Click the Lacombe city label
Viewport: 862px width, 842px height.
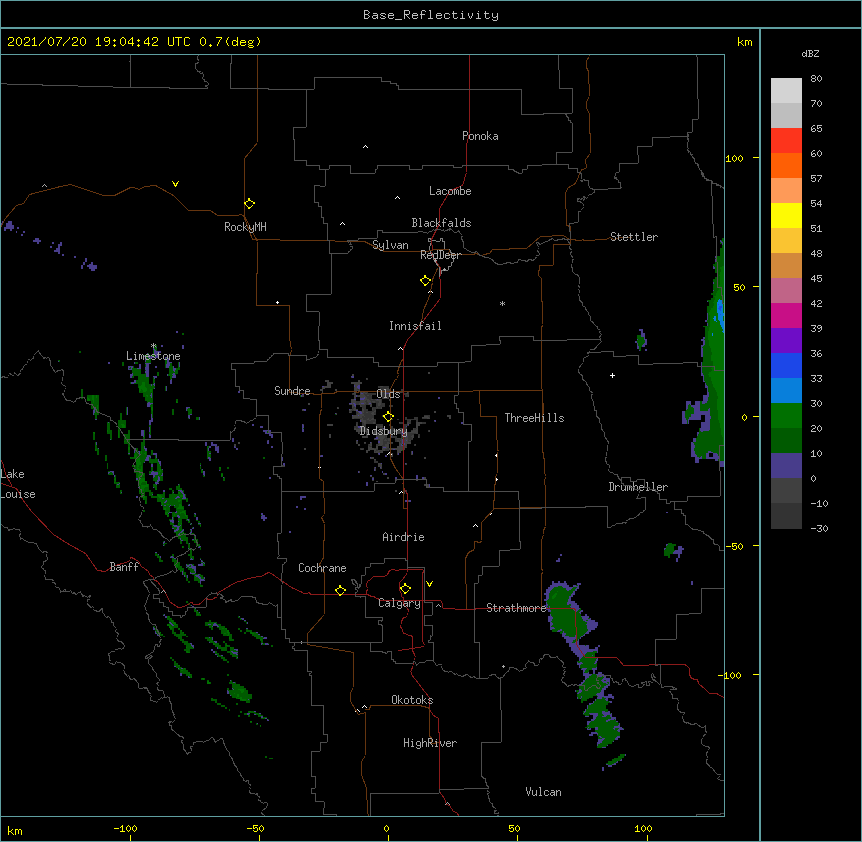450,191
